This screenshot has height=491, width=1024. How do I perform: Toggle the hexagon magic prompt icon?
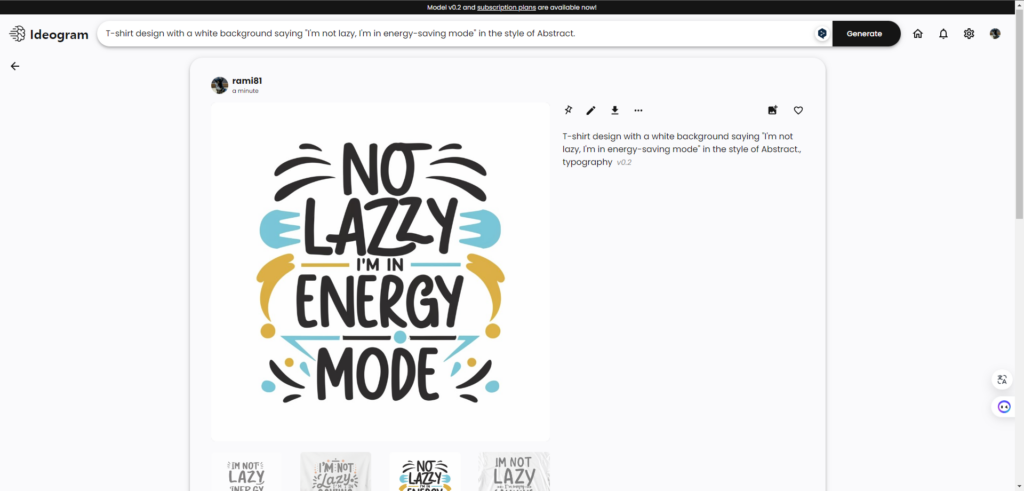822,33
